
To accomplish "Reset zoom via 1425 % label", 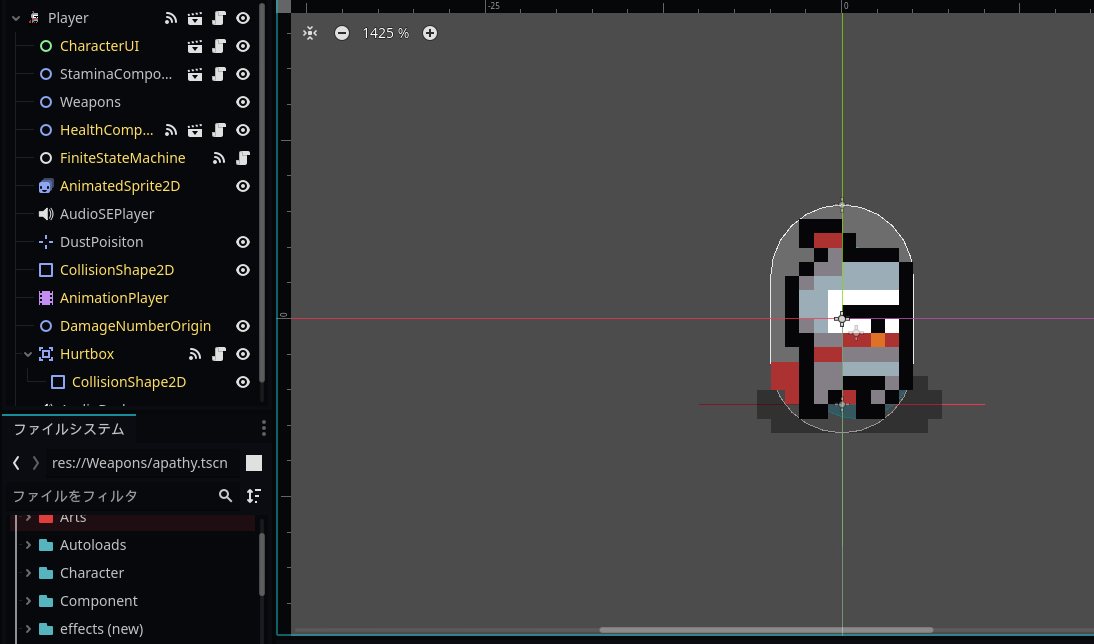I will coord(386,33).
